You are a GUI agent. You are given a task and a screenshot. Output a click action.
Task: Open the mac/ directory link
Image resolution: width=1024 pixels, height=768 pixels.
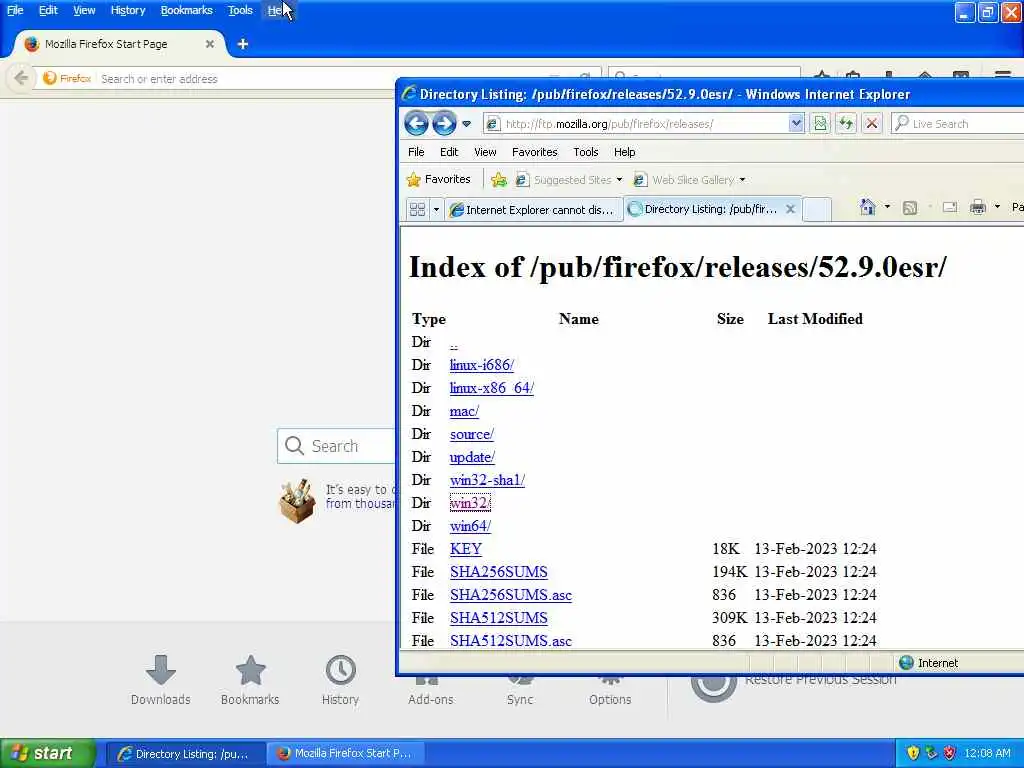[464, 411]
